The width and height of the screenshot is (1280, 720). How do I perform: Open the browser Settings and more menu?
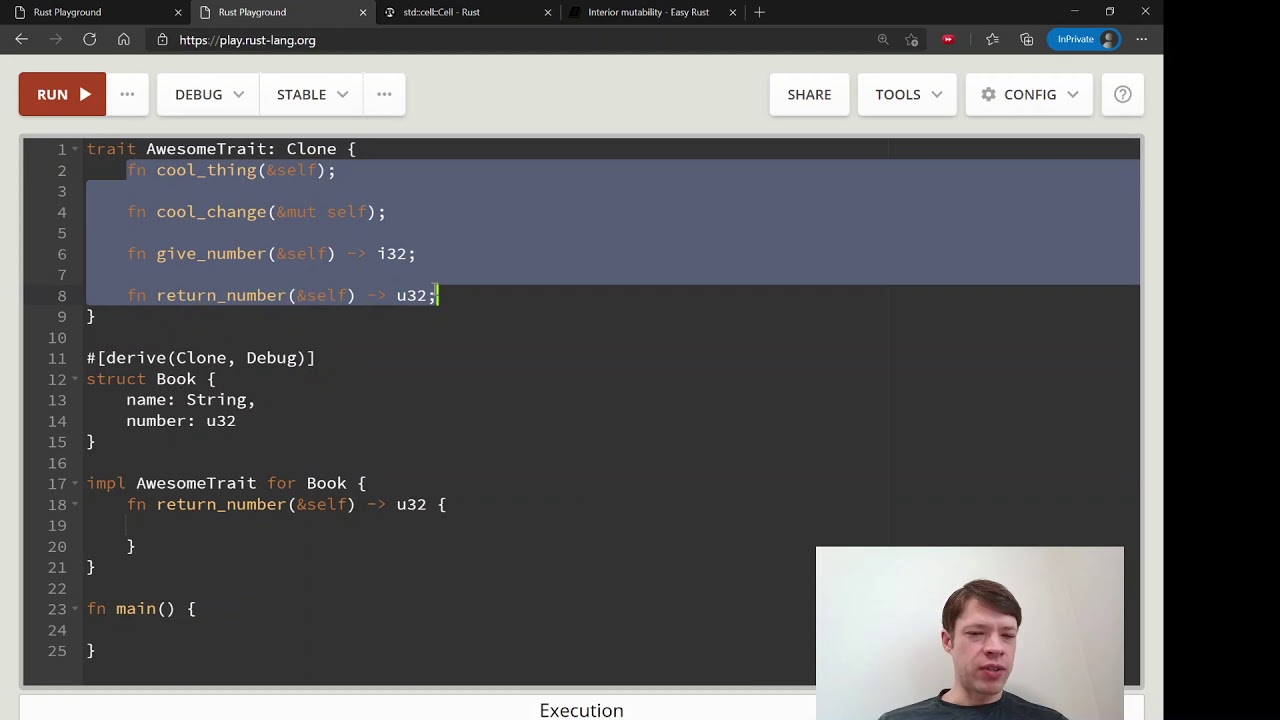coord(1142,39)
